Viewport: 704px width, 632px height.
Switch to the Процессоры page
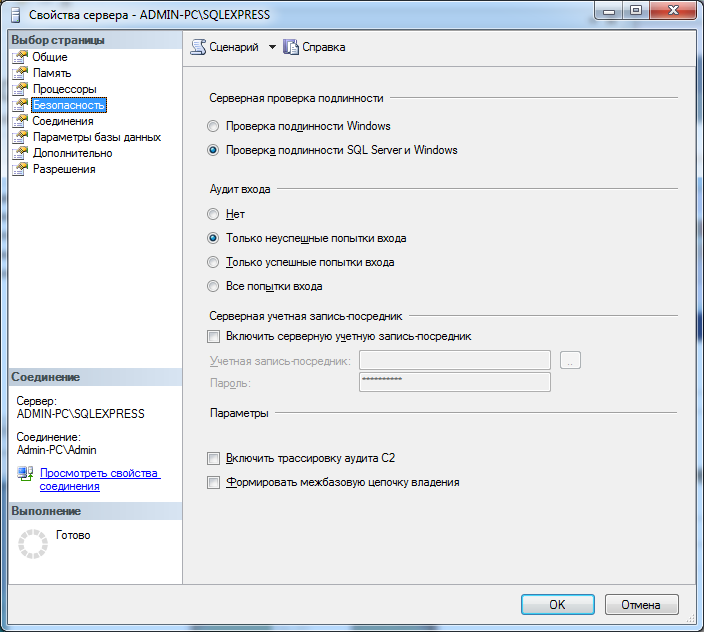65,89
